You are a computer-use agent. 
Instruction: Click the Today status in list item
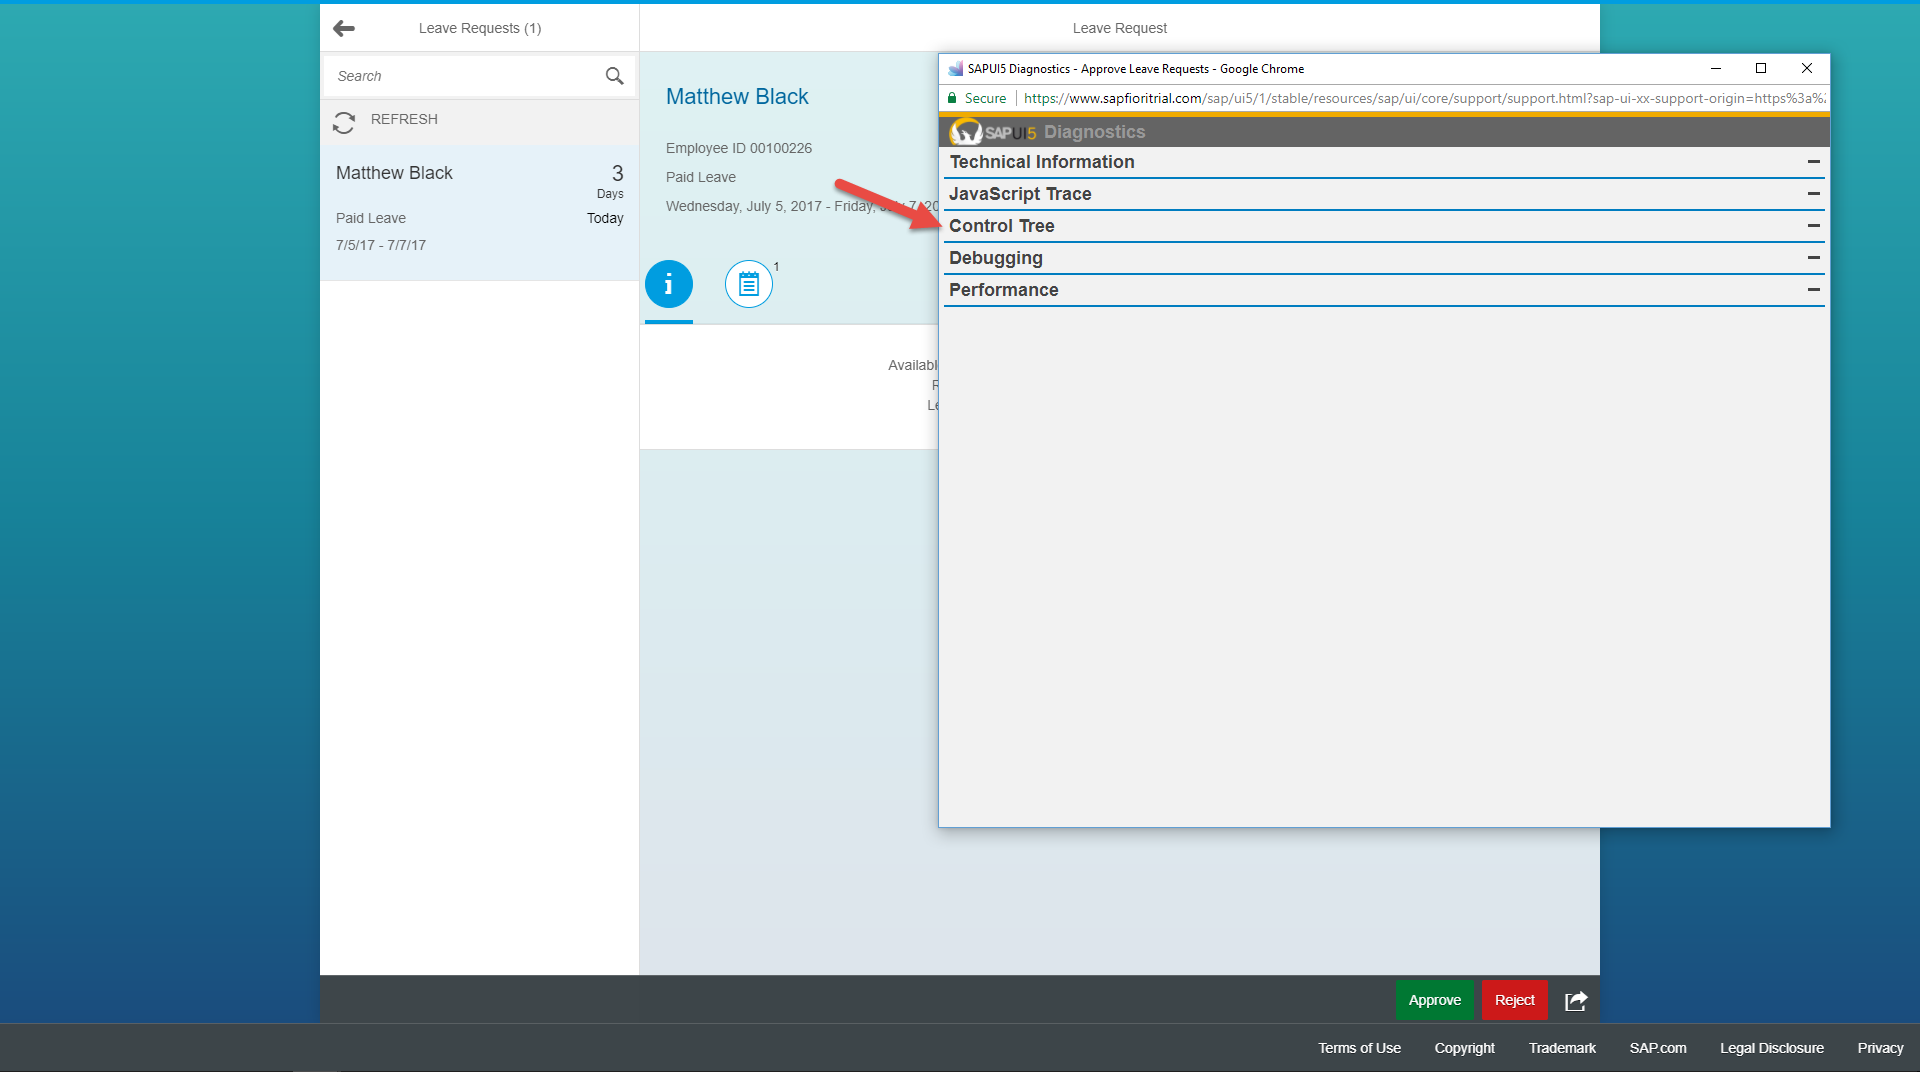point(605,218)
